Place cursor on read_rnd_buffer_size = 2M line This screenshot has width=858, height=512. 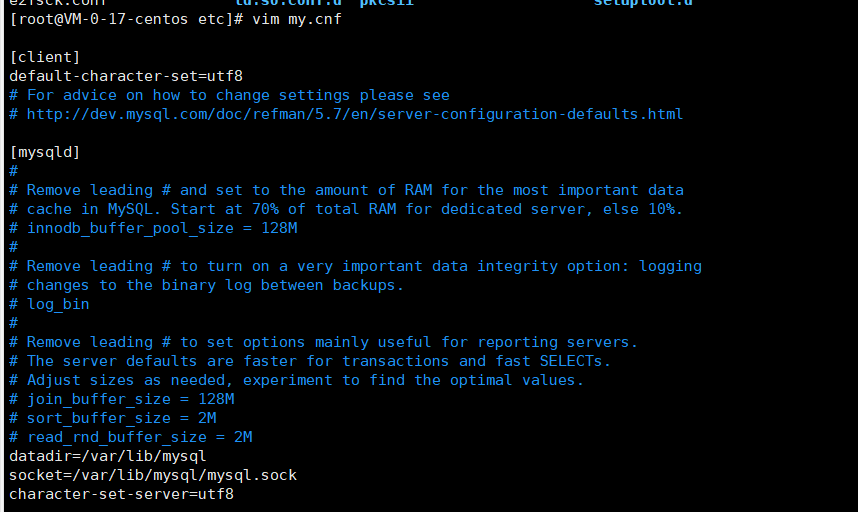click(131, 437)
